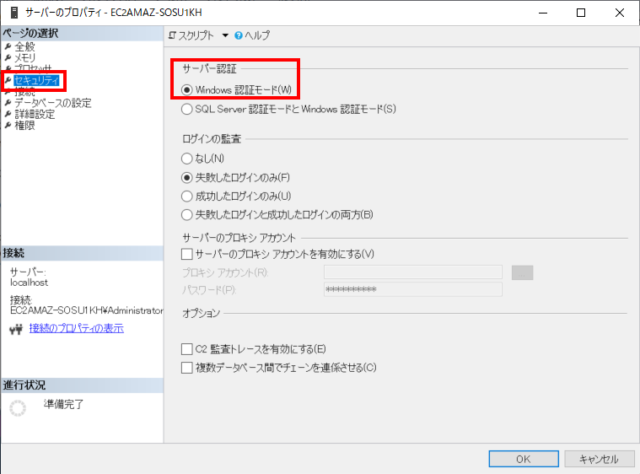Screen dimensions: 640x474
Task: Set login auditing to なし
Action: [187, 158]
